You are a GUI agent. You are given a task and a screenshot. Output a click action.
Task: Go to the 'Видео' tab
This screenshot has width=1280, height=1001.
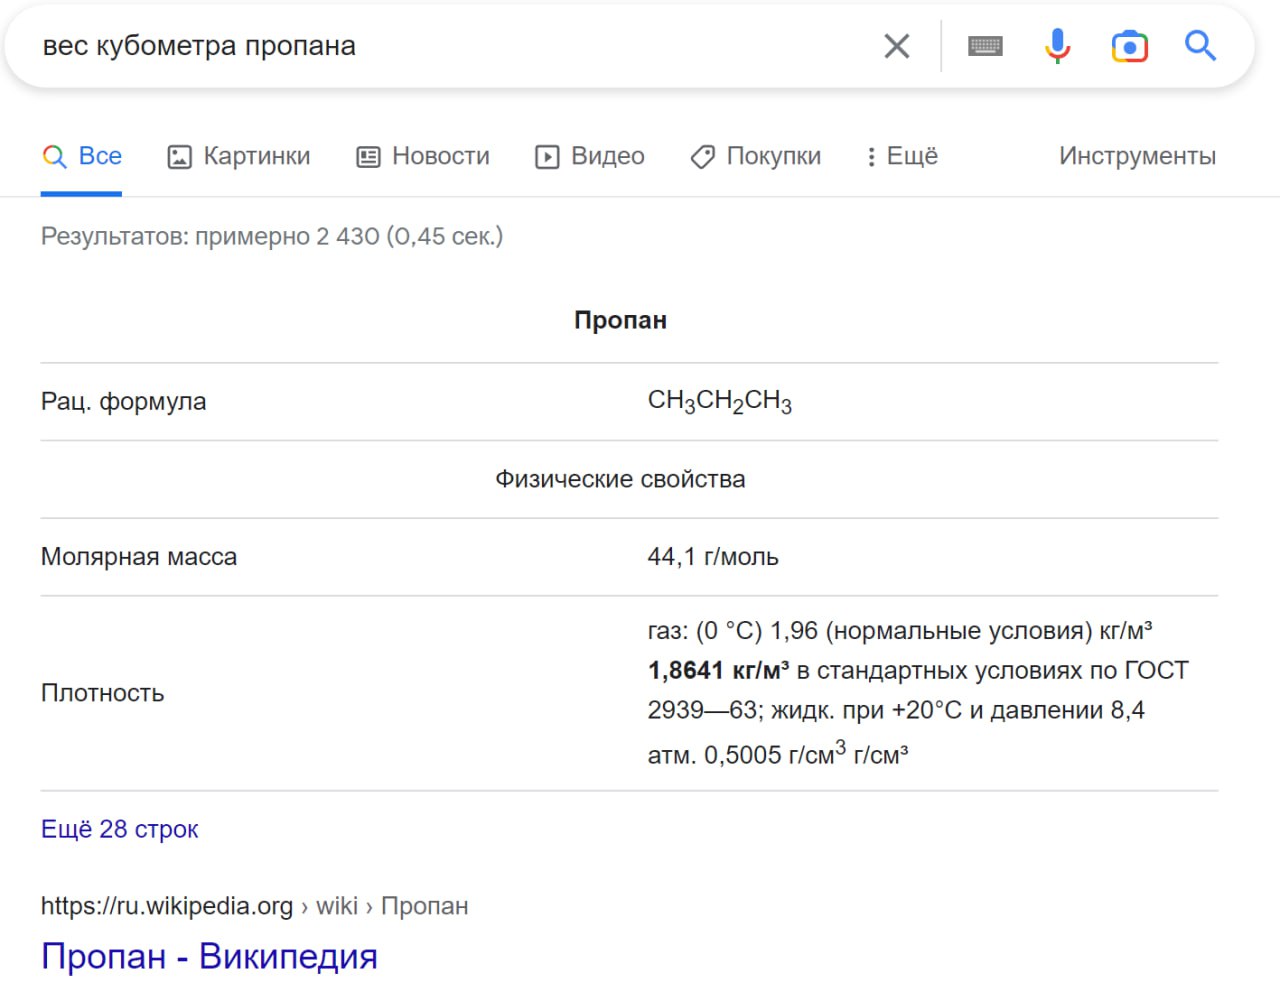[x=590, y=156]
